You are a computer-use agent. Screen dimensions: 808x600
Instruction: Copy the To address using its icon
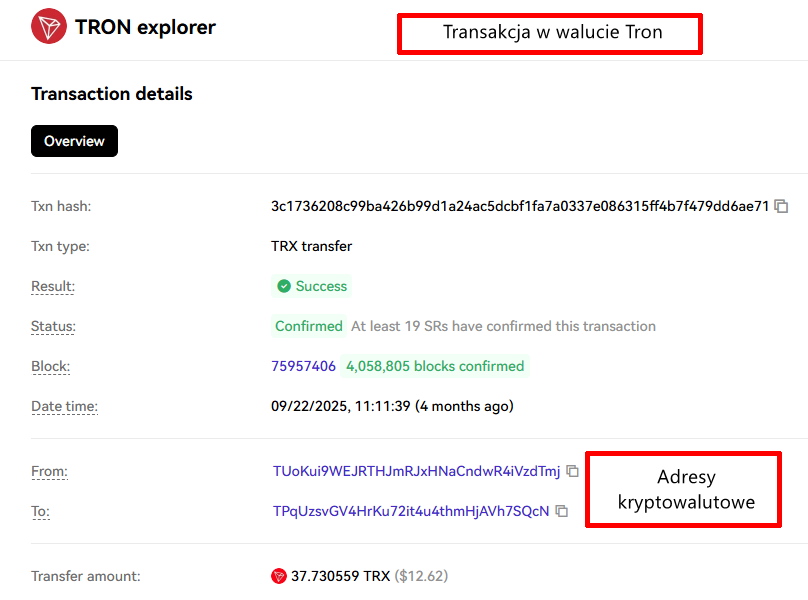coord(562,511)
